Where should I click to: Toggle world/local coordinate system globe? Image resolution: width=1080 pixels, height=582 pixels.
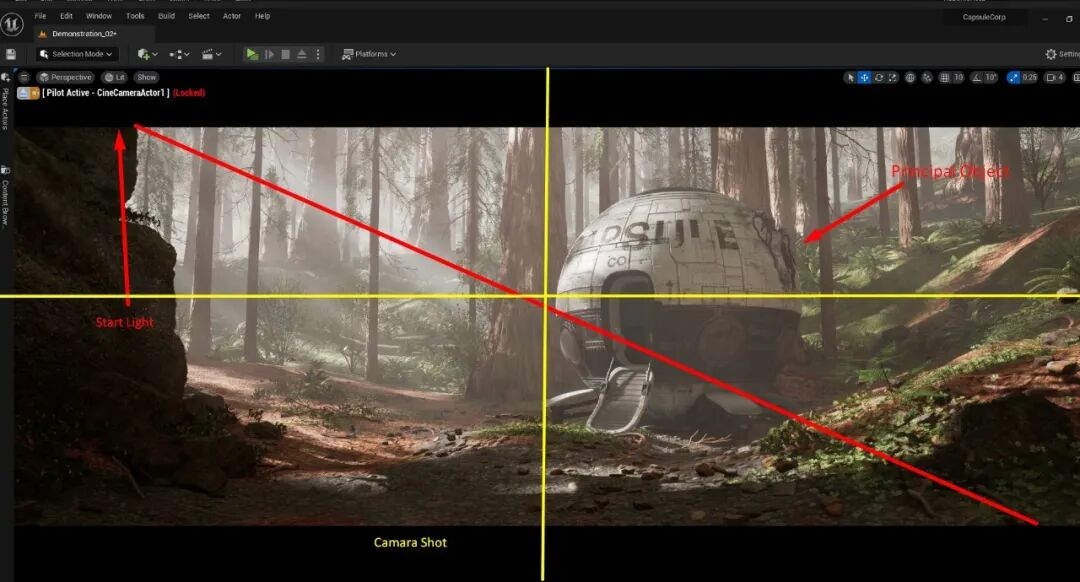coord(910,78)
